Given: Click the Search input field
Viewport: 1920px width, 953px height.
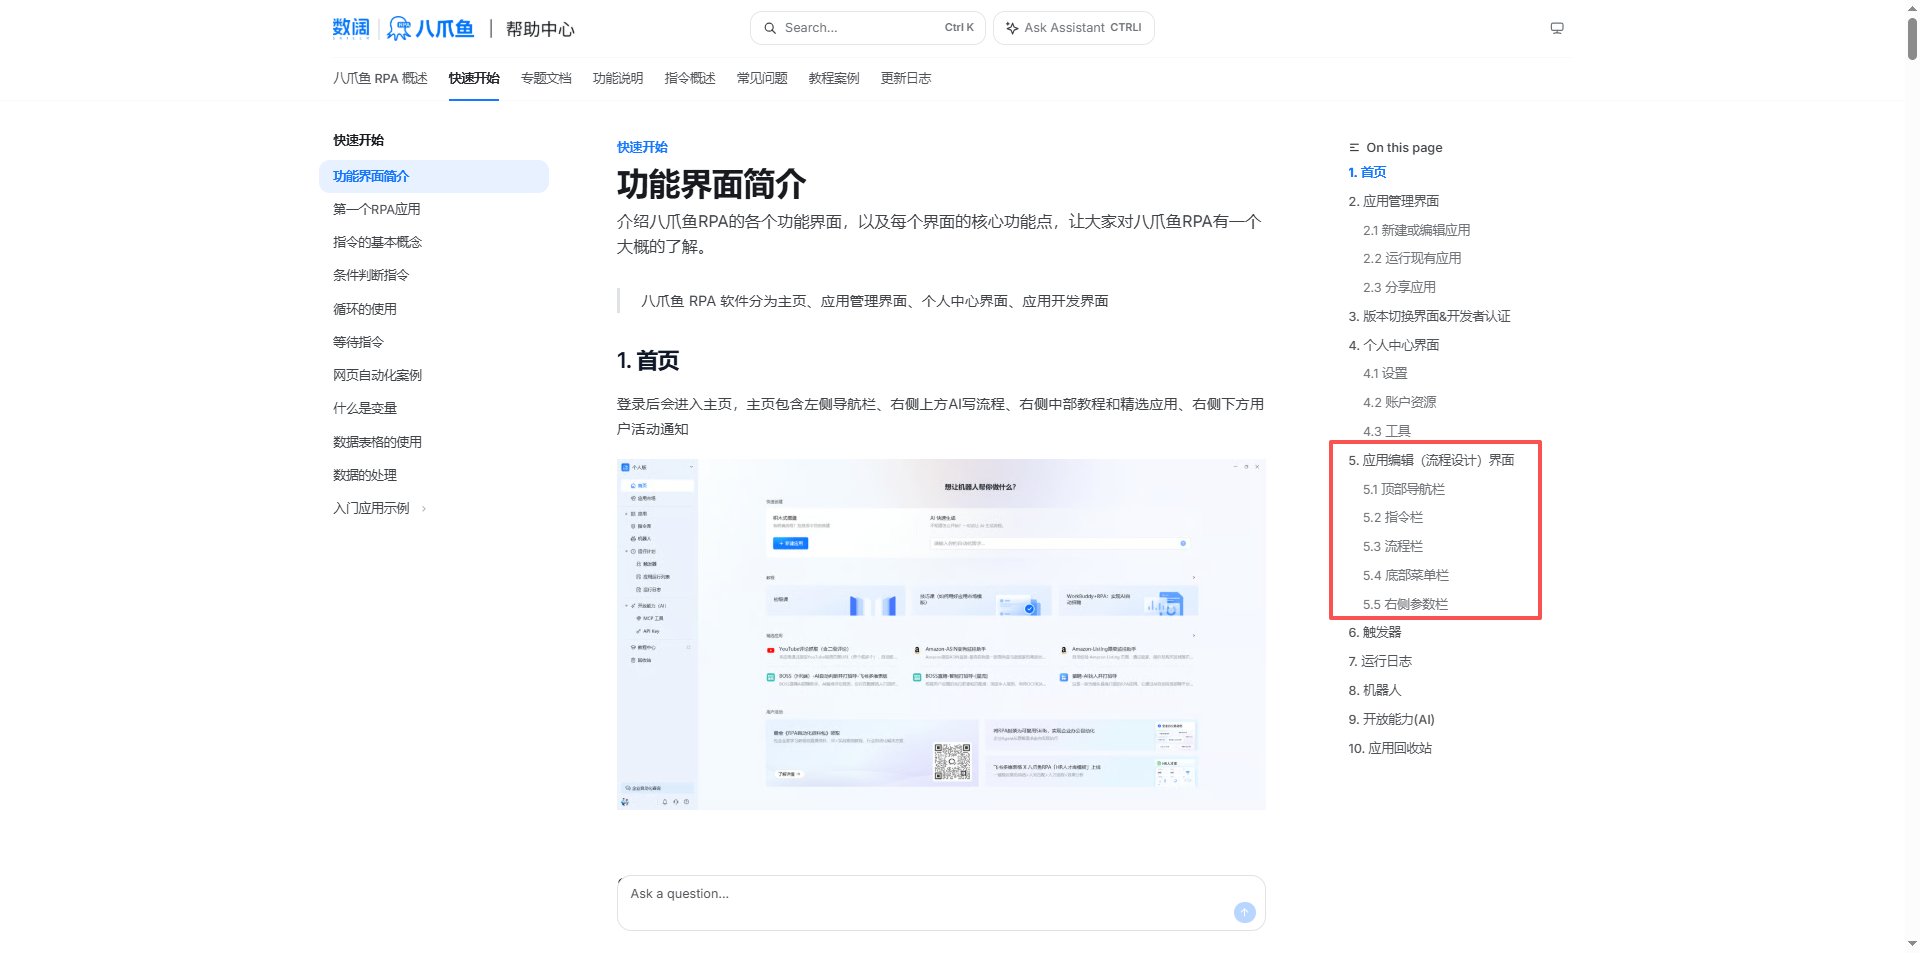Looking at the screenshot, I should (x=868, y=28).
